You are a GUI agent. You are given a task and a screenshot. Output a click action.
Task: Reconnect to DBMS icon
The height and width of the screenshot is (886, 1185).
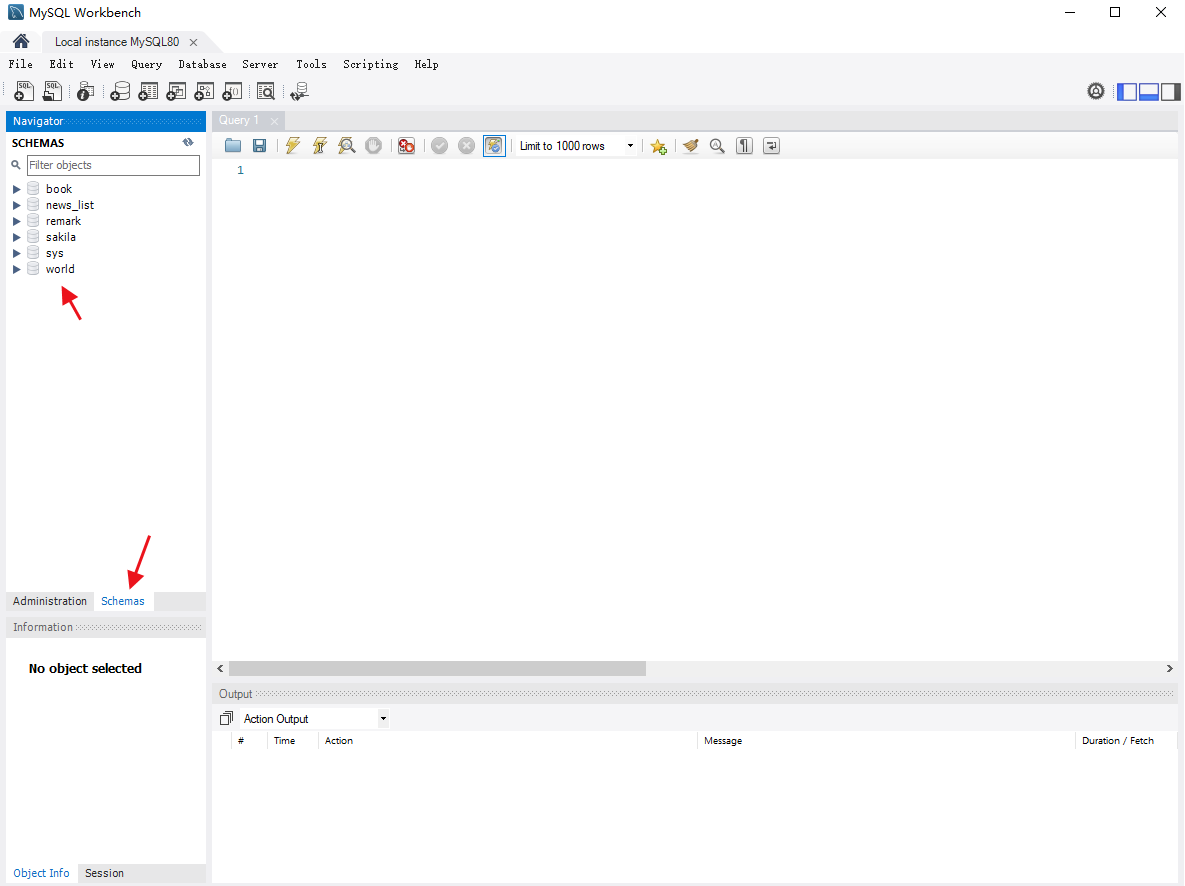coord(299,91)
